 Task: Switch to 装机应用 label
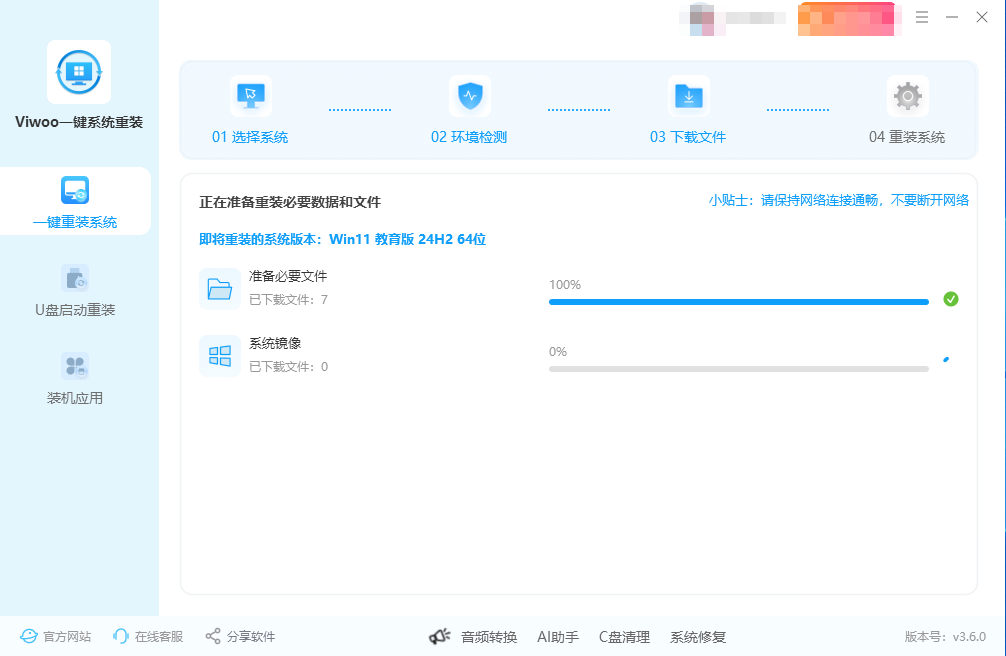(x=75, y=398)
